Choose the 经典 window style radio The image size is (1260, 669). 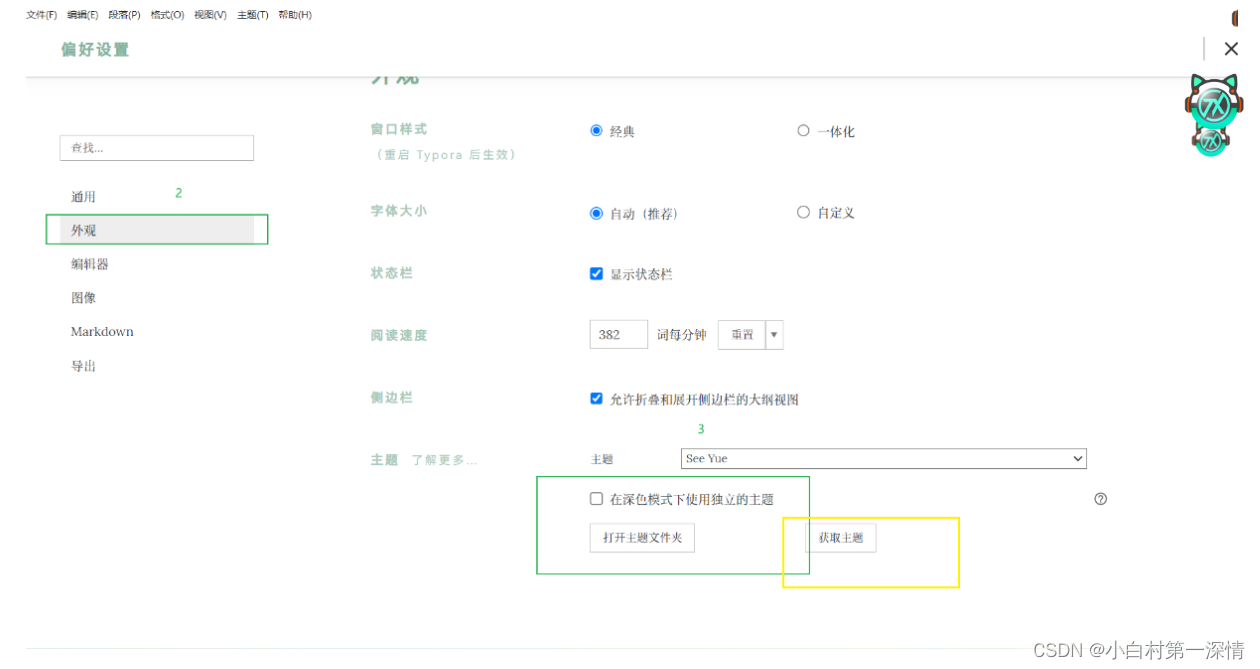click(597, 130)
